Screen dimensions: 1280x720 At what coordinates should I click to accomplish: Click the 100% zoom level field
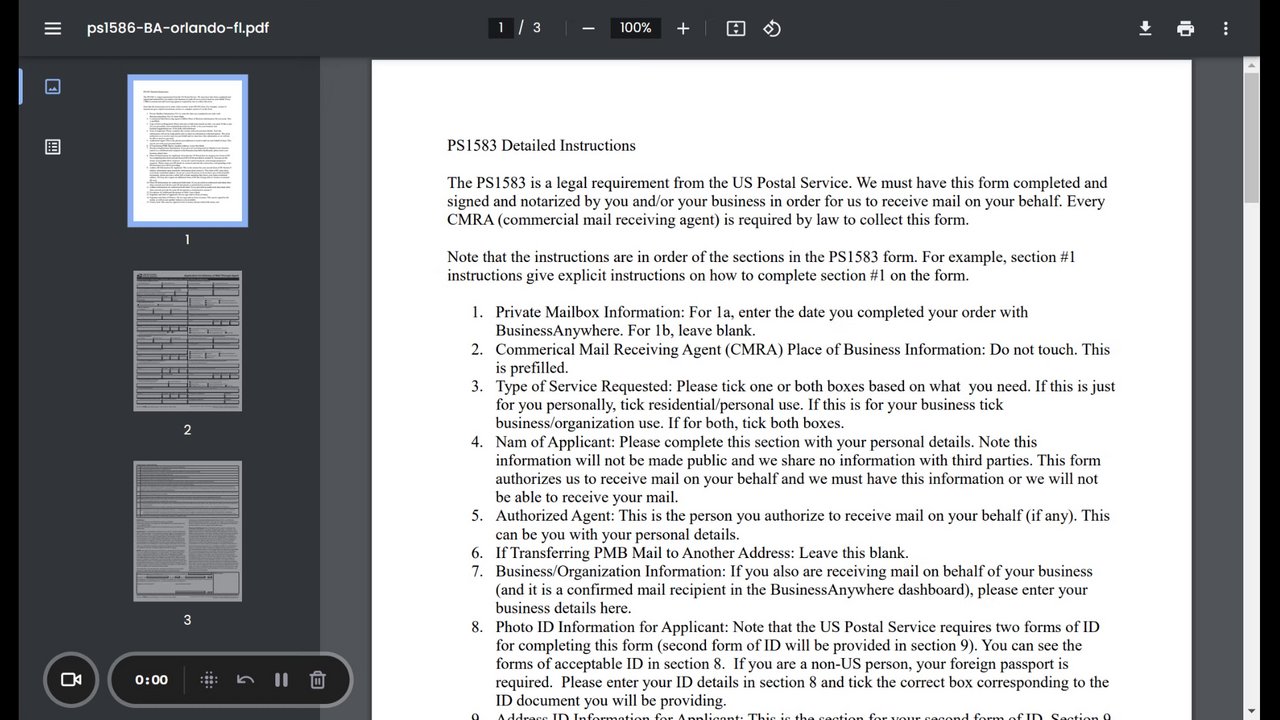(x=636, y=28)
